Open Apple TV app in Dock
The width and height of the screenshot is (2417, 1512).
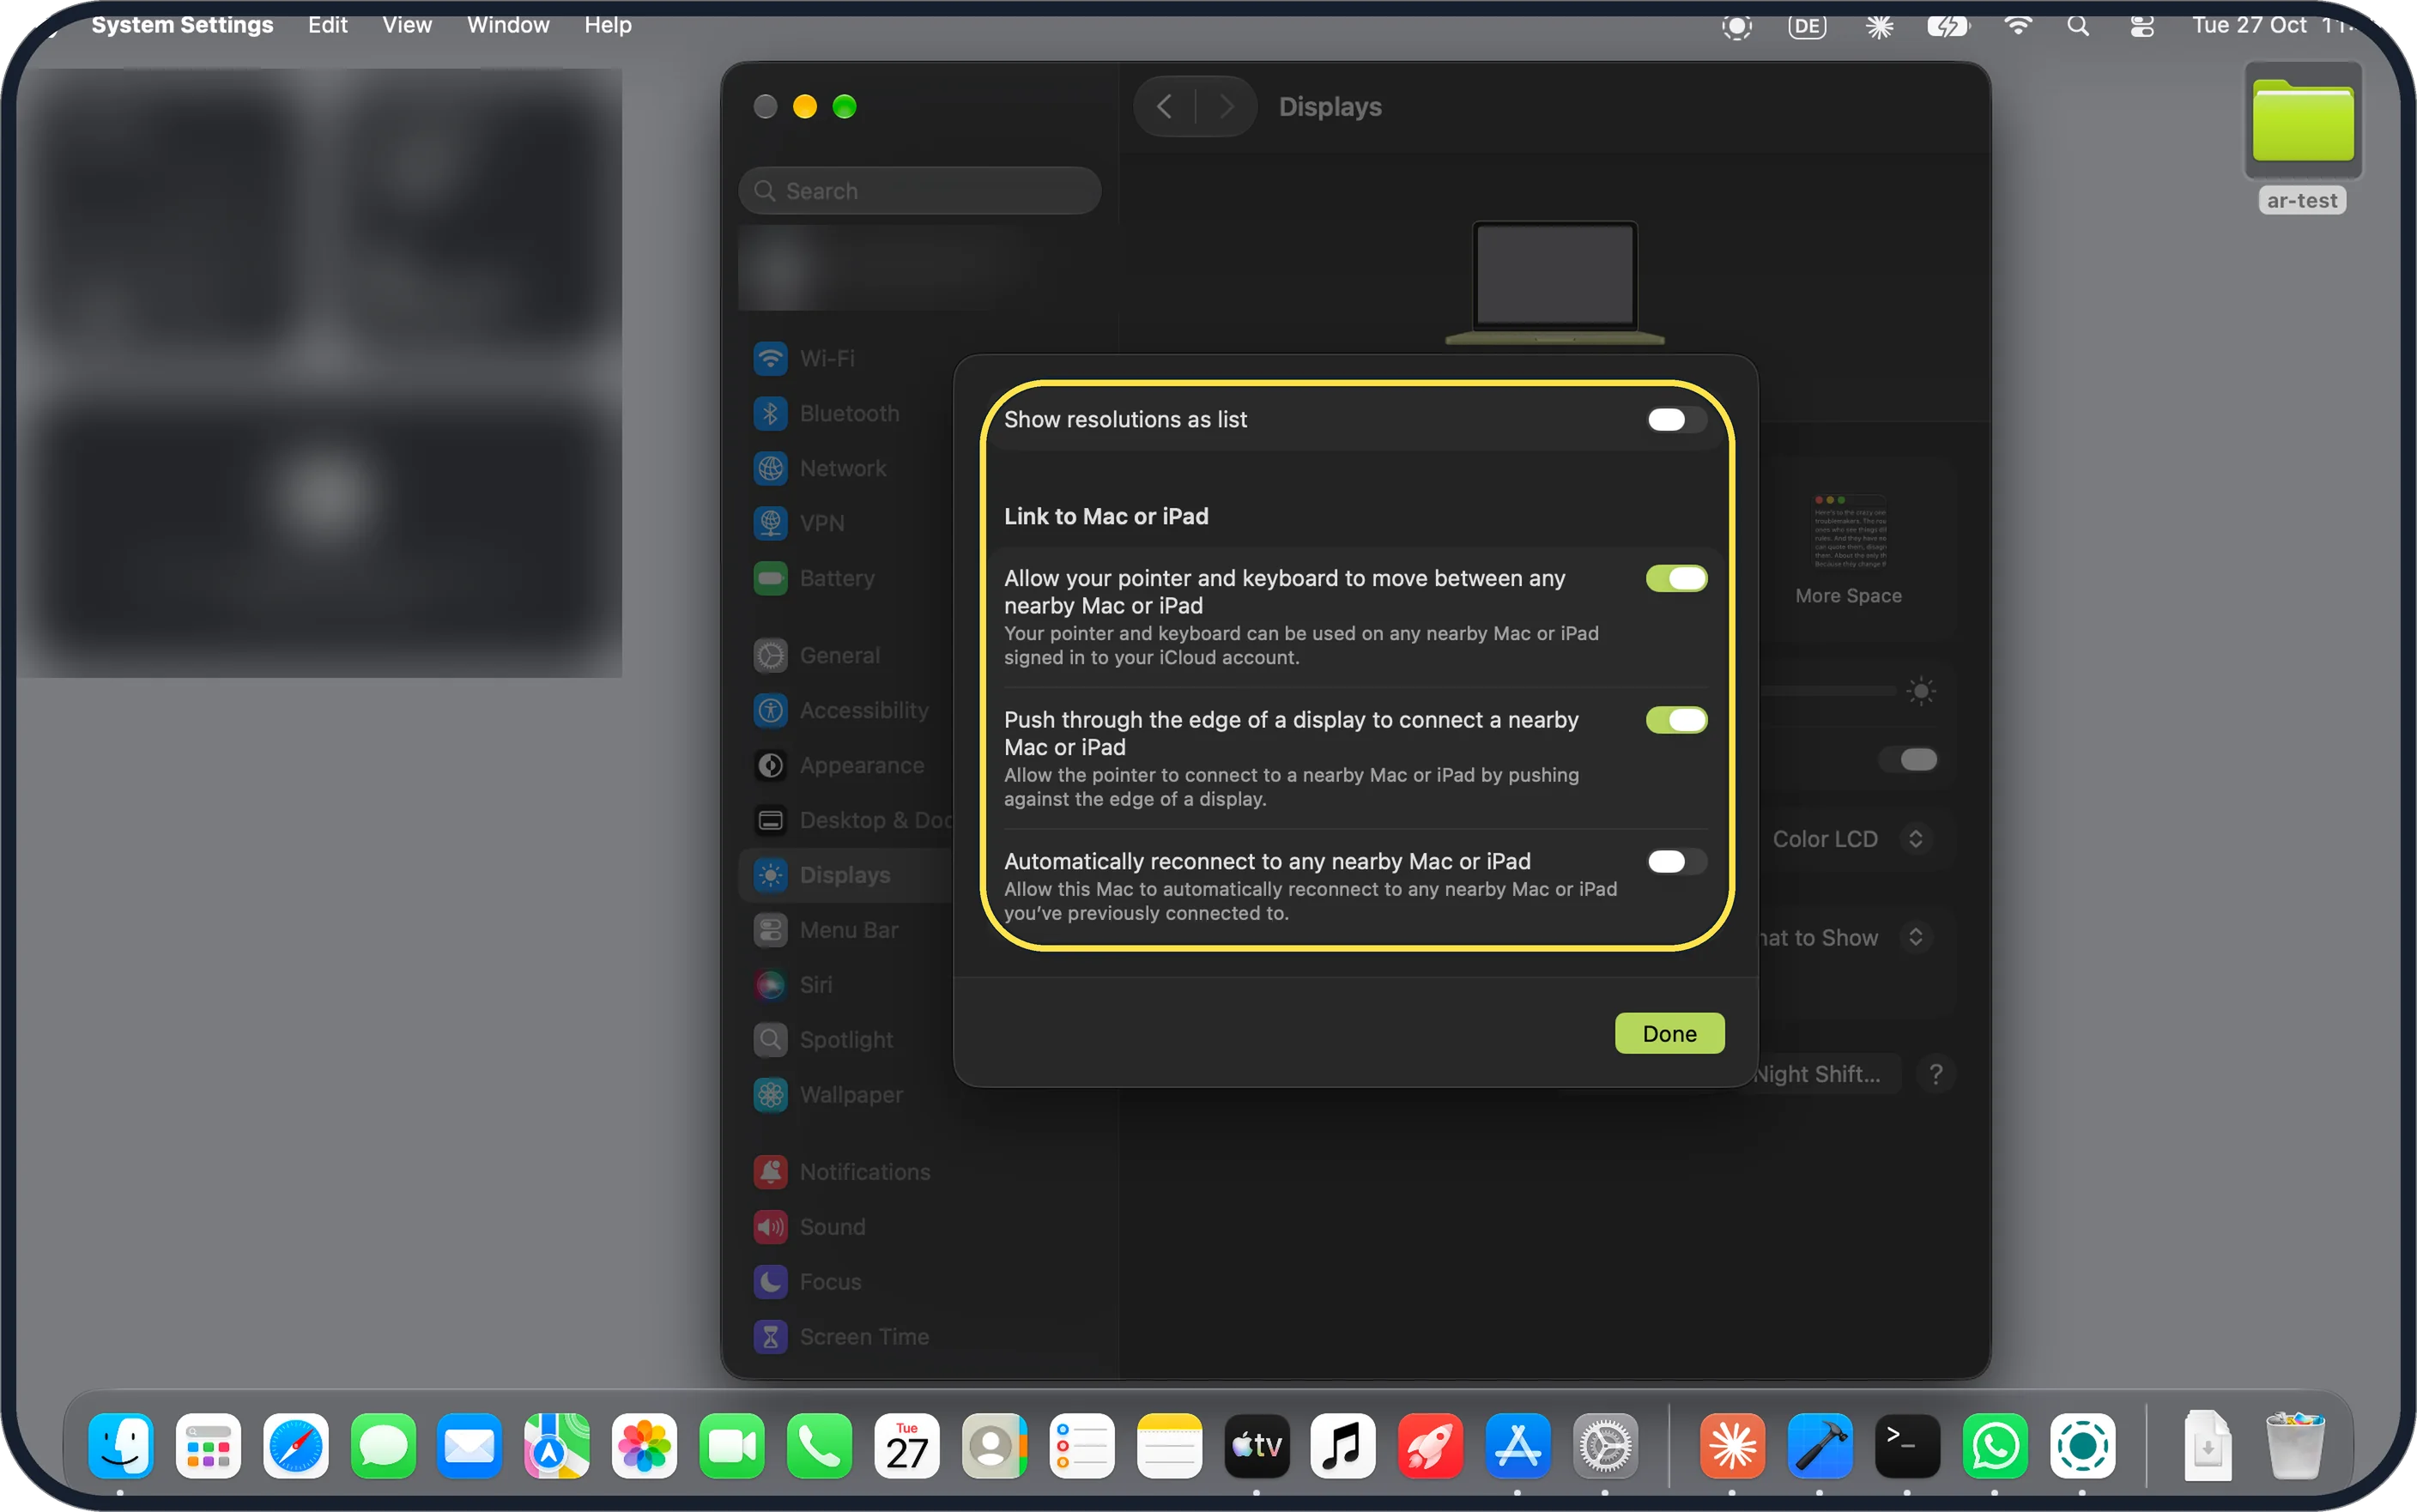click(x=1257, y=1445)
